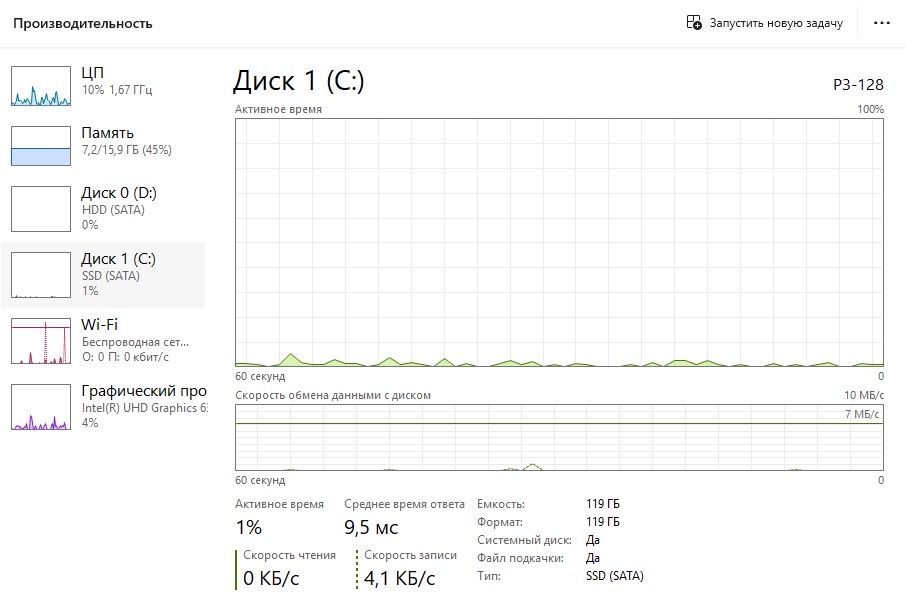Open the three-dots more options menu
This screenshot has height=605, width=905.
click(881, 23)
